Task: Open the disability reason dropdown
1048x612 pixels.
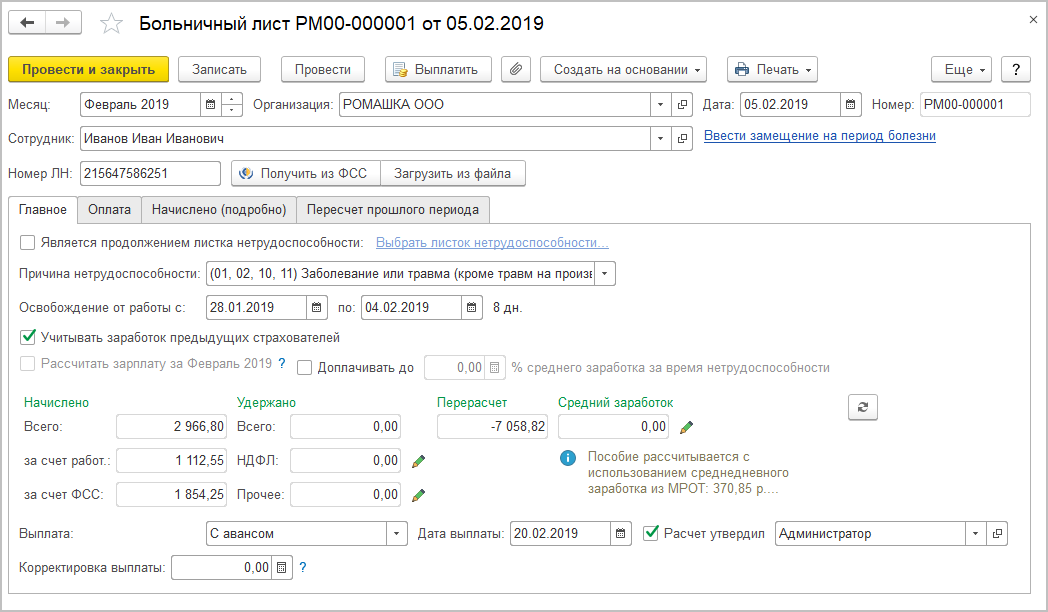Action: click(x=605, y=274)
